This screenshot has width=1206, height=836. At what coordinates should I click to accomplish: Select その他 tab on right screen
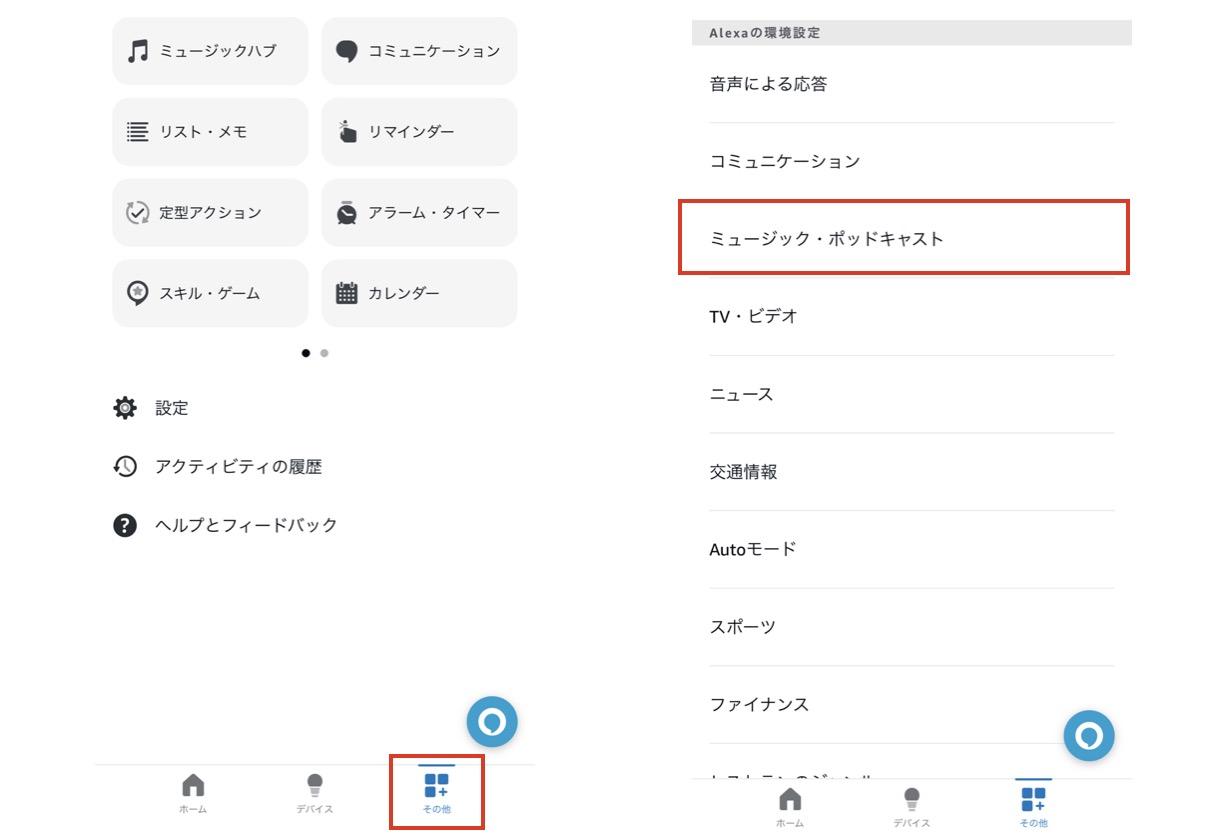(x=1034, y=806)
